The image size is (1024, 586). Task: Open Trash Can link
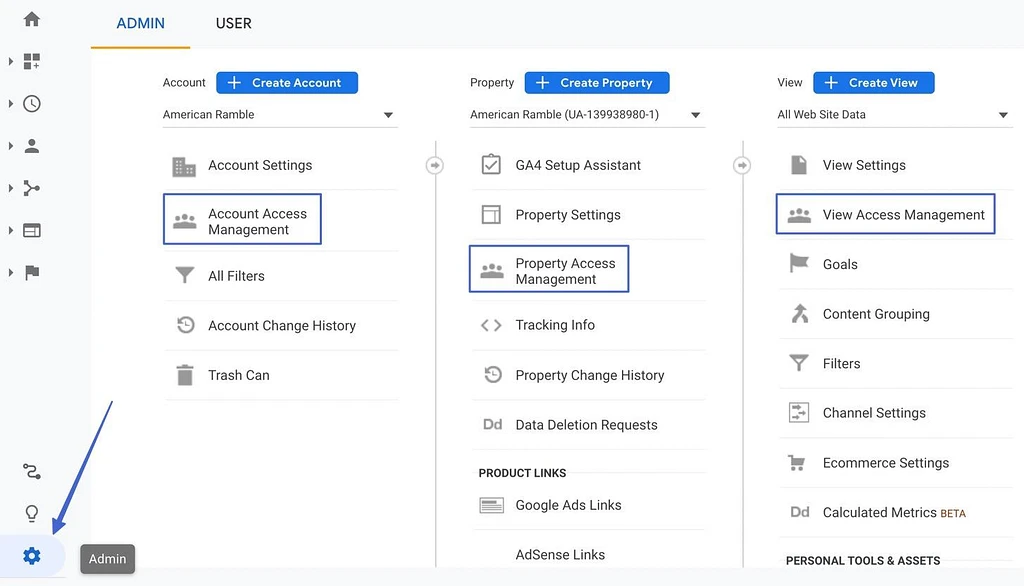pos(238,375)
